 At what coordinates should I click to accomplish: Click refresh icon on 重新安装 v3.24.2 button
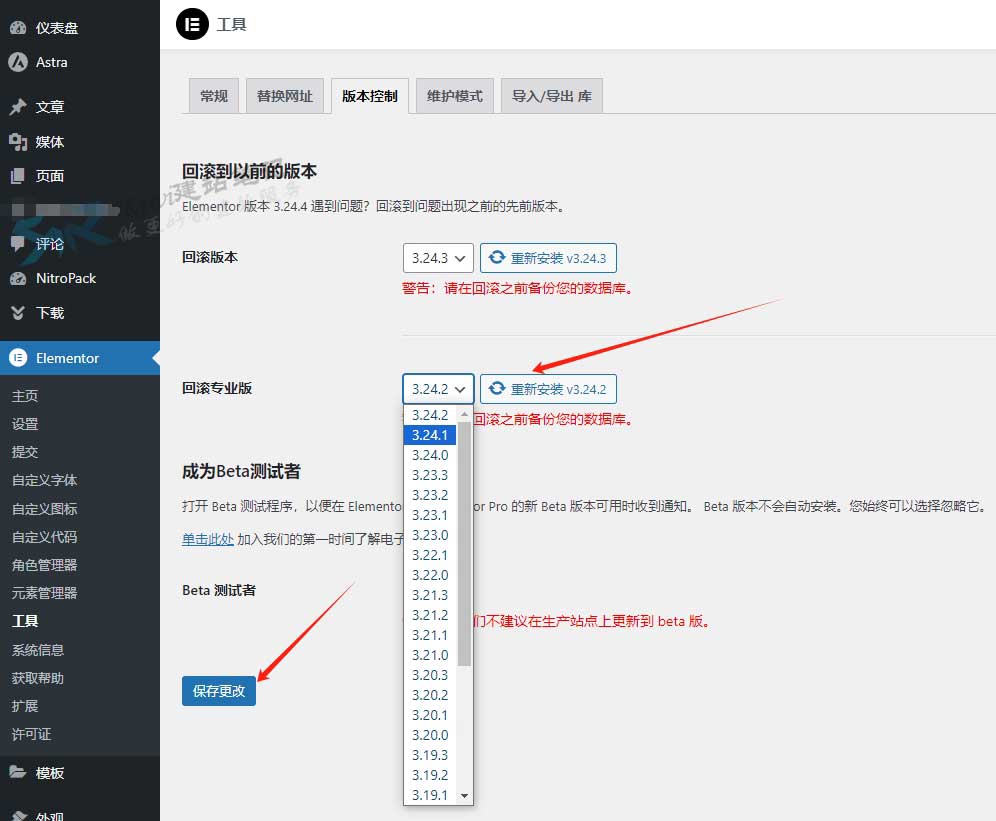point(497,388)
